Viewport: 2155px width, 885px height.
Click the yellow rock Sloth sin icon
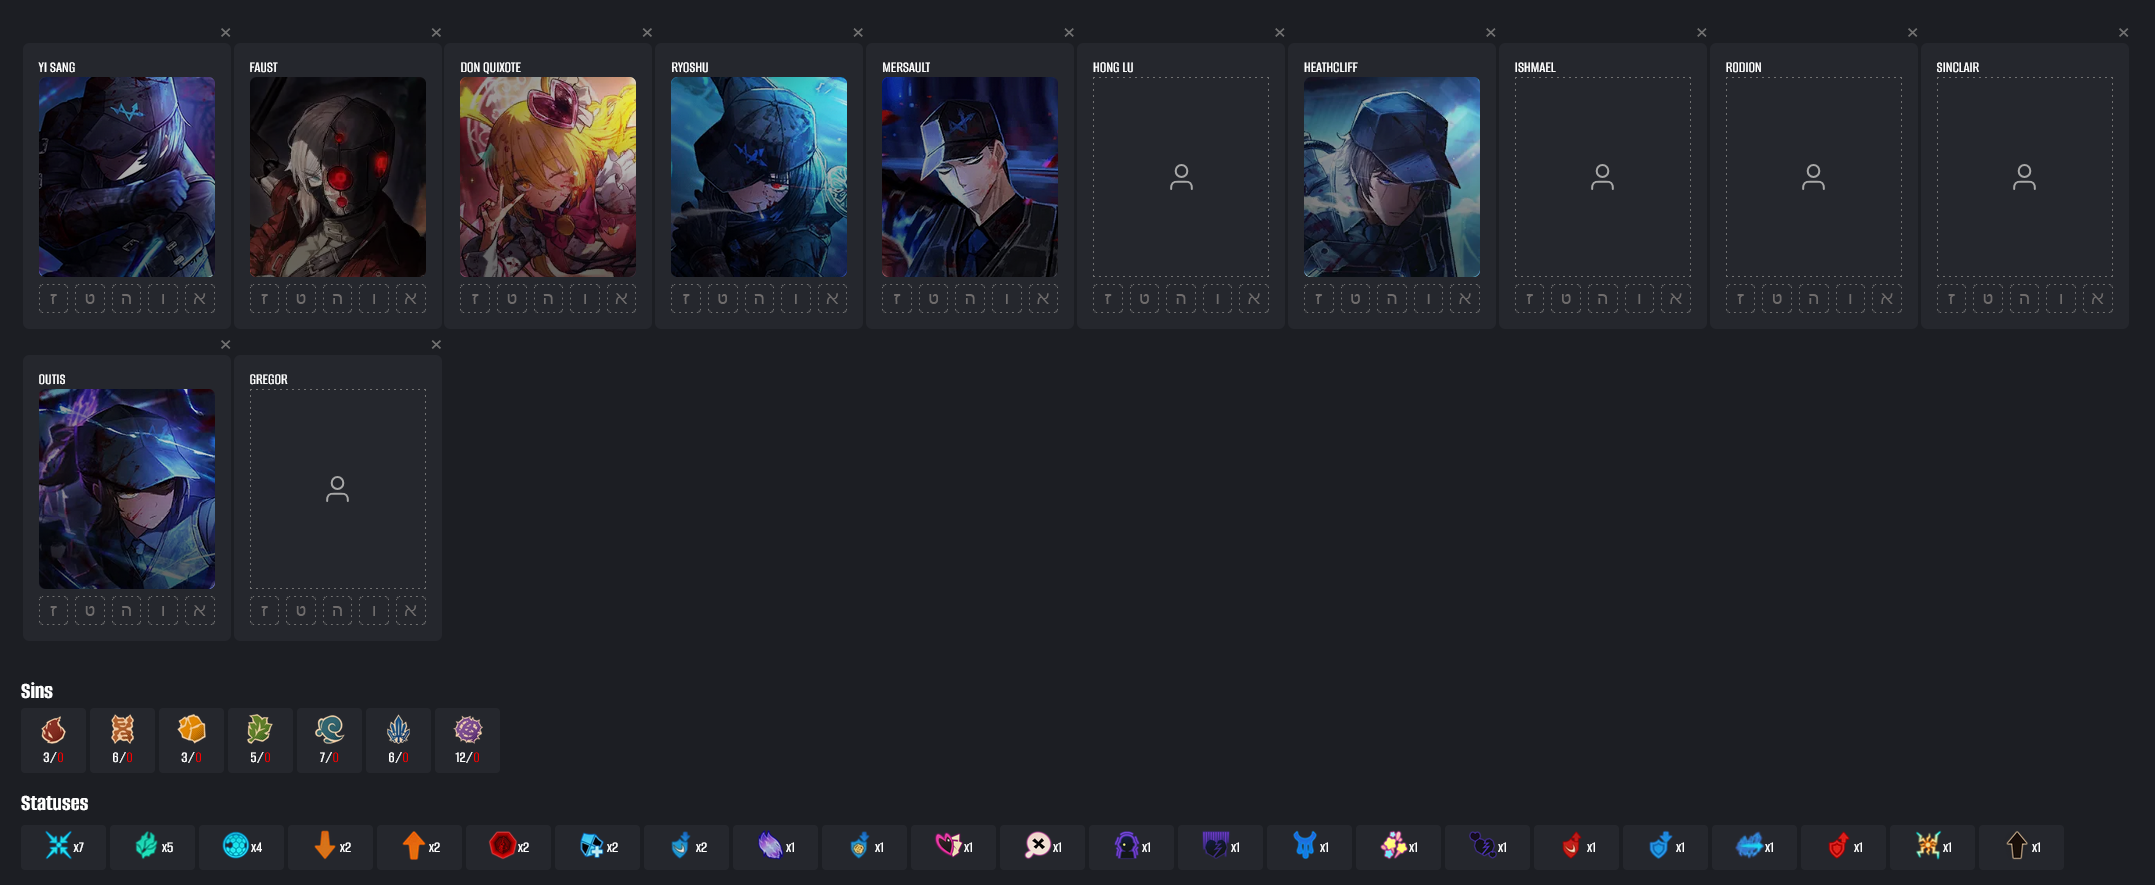pyautogui.click(x=191, y=730)
